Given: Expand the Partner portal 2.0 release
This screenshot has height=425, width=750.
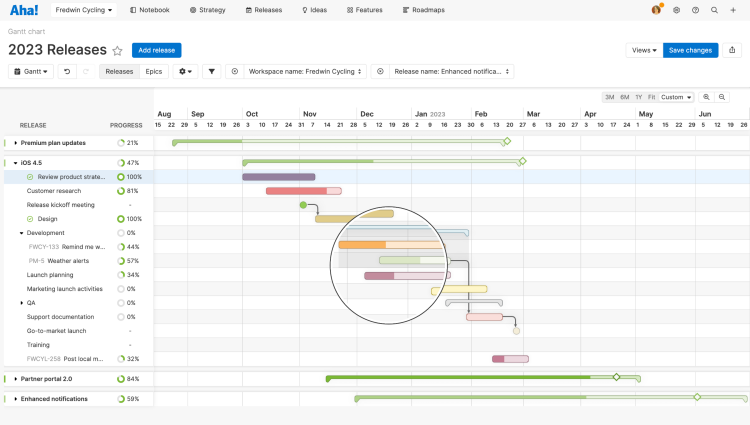Looking at the screenshot, I should click(x=15, y=379).
